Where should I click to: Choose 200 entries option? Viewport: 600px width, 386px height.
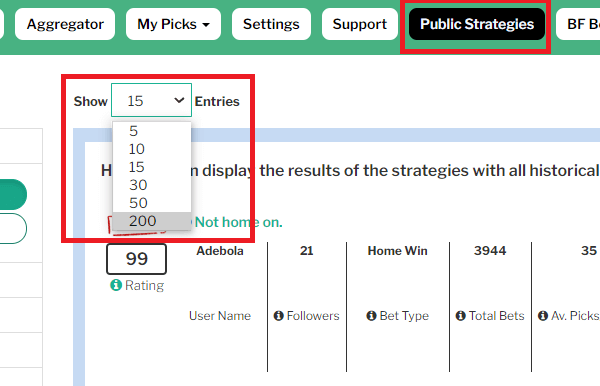(x=152, y=221)
